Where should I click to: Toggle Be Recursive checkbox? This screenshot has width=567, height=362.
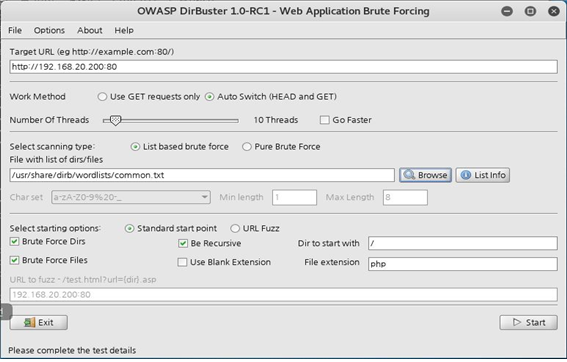(x=183, y=244)
